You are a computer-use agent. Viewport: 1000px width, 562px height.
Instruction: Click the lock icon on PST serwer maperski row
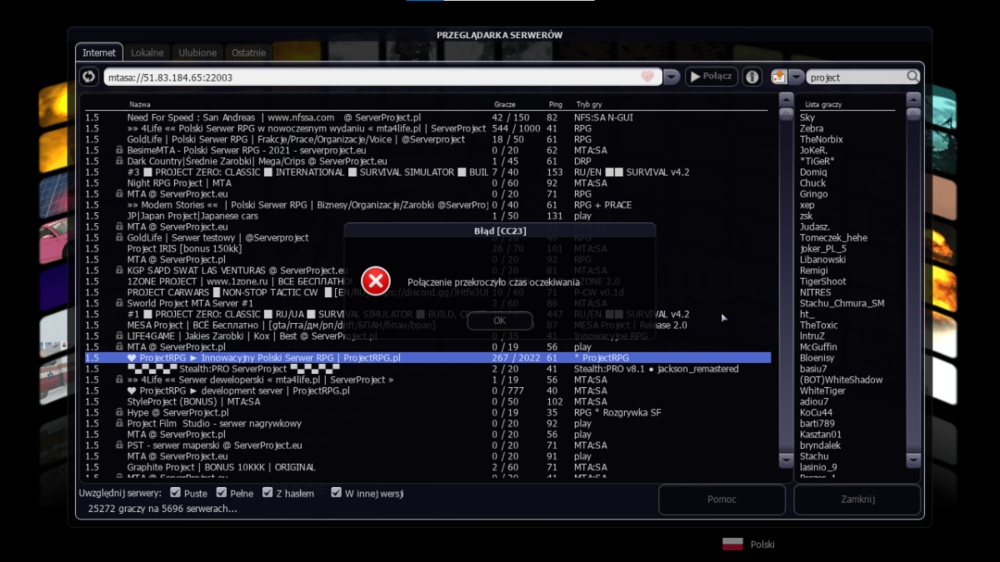tap(119, 445)
